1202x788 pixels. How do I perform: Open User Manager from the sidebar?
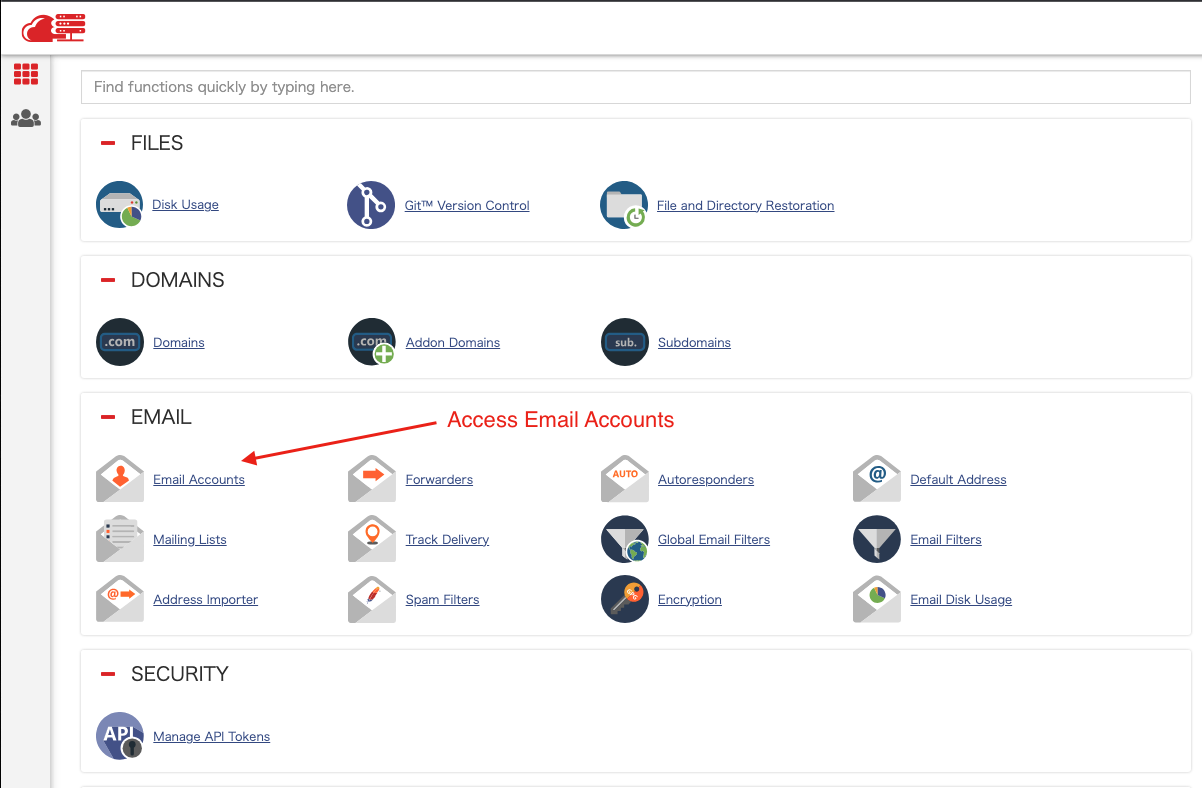pos(26,119)
